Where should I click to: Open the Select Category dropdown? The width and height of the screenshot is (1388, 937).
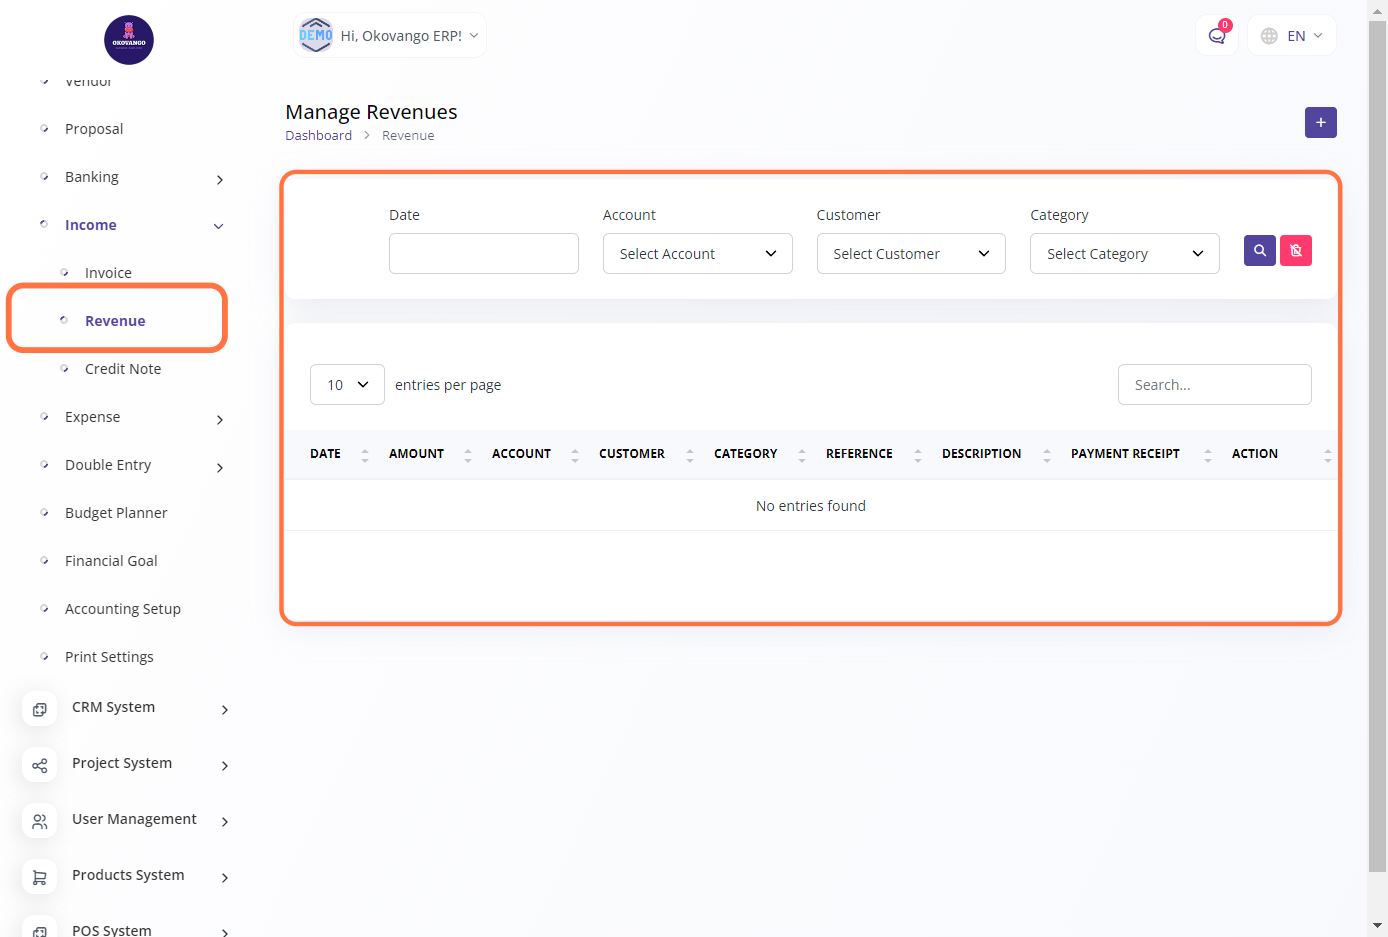[1124, 254]
